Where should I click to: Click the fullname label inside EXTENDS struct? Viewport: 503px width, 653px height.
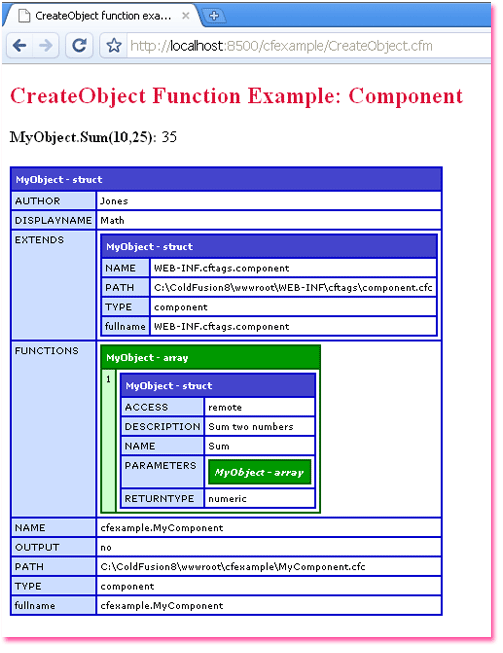125,326
